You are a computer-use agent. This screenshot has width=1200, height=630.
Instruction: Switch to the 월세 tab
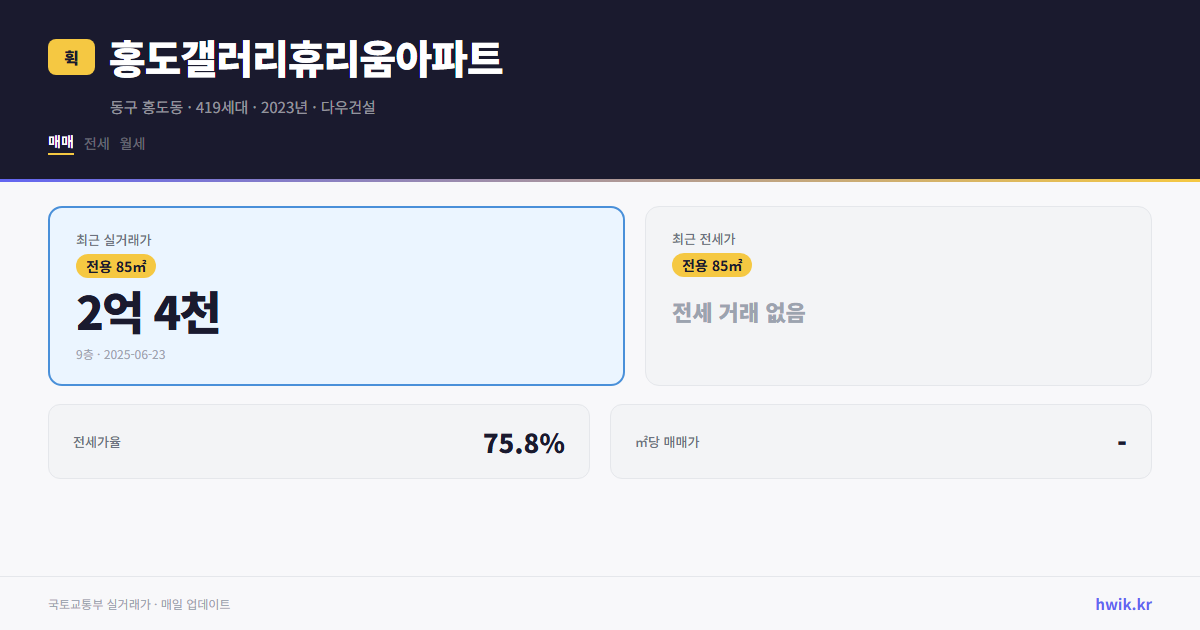[130, 143]
